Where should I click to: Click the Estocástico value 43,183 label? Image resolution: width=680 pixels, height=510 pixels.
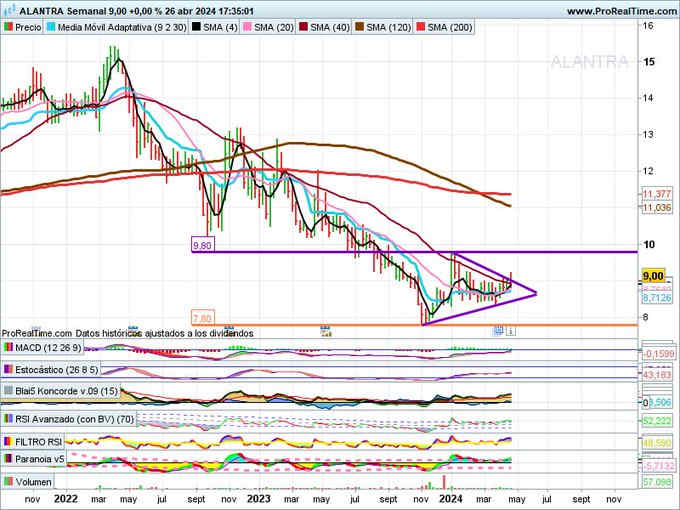[x=657, y=374]
